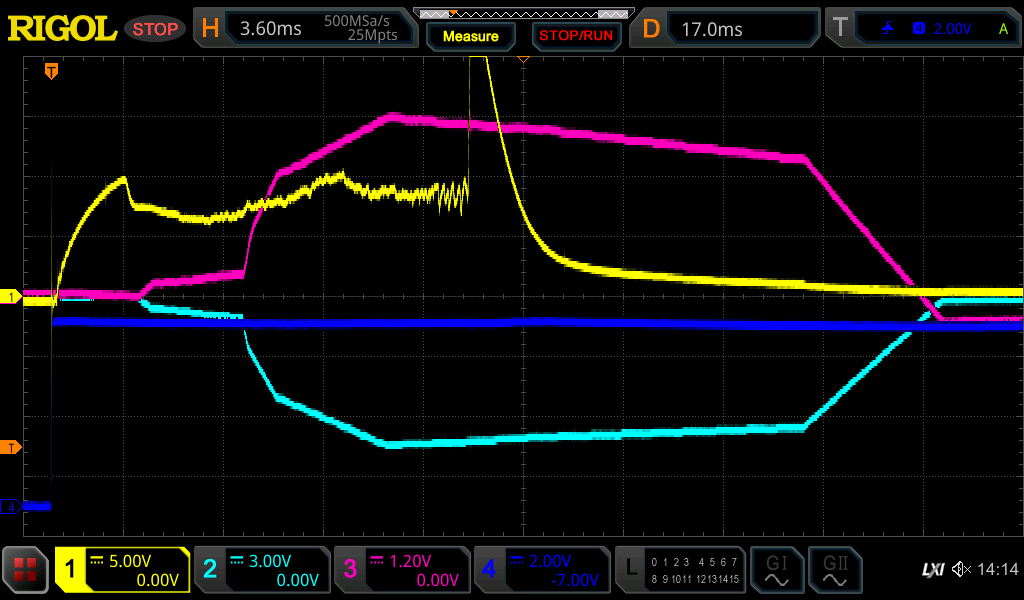Open the Measure menu
This screenshot has width=1024, height=600.
click(471, 36)
